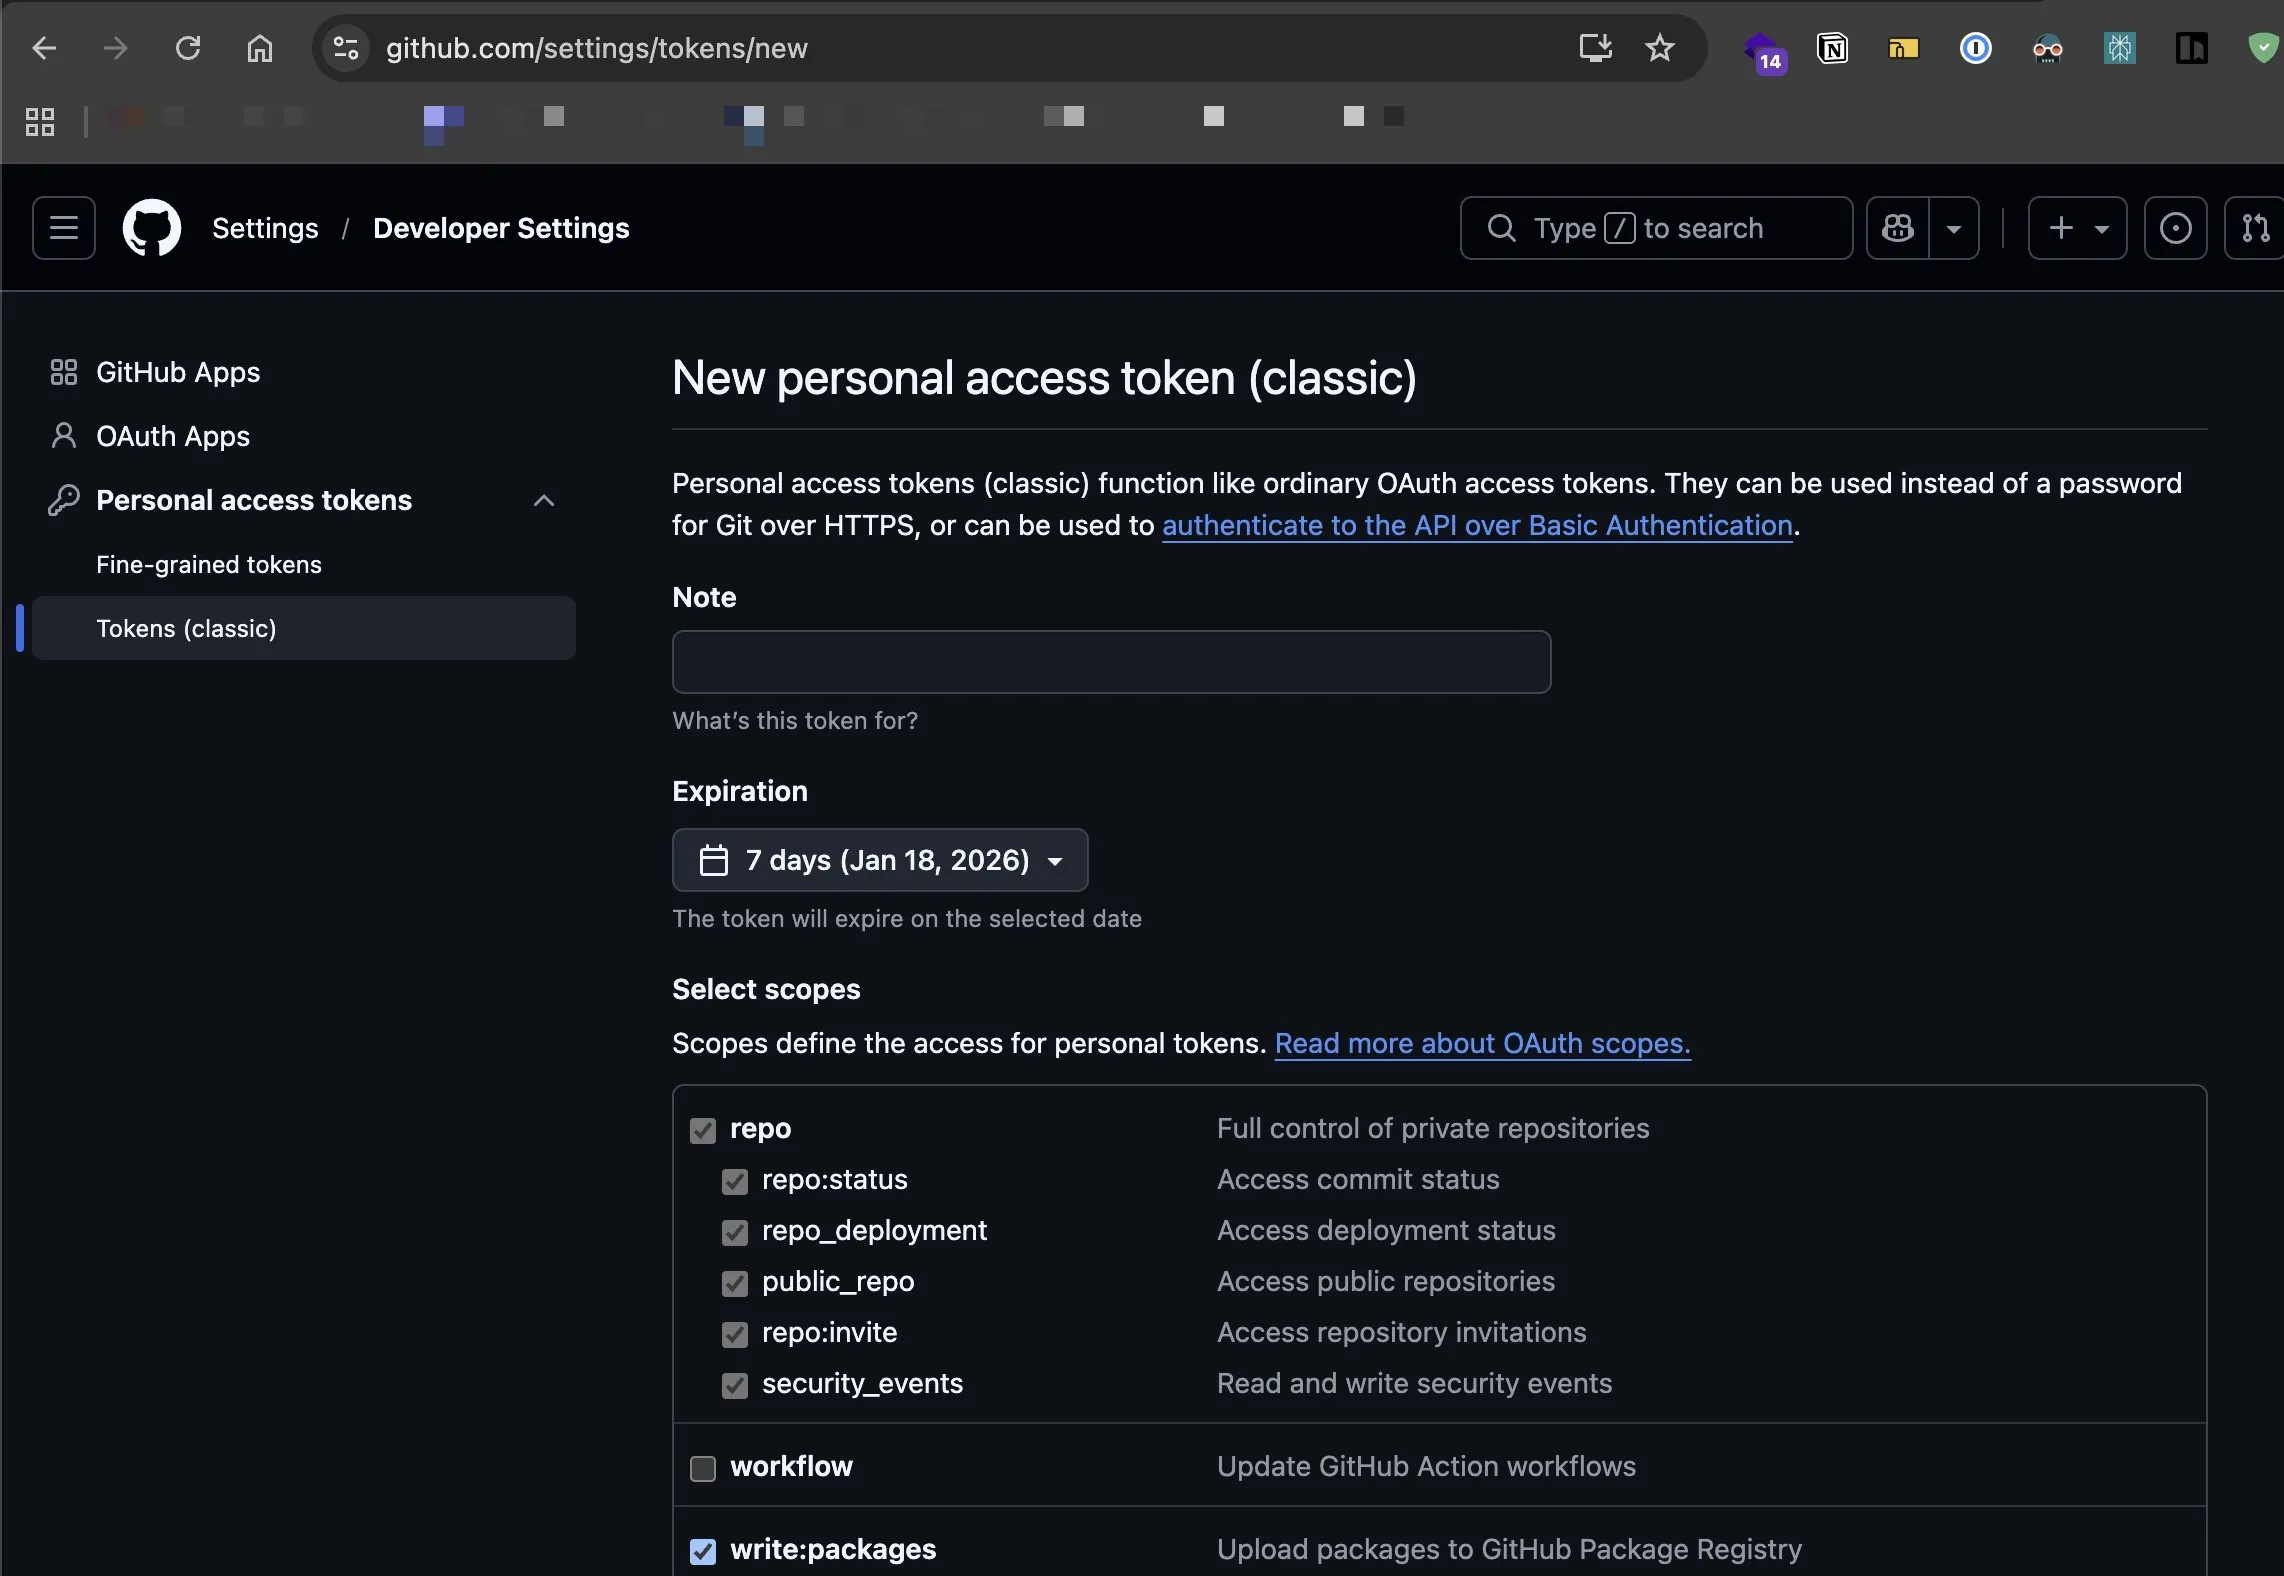Click inside the Note text field
This screenshot has width=2284, height=1576.
tap(1110, 662)
